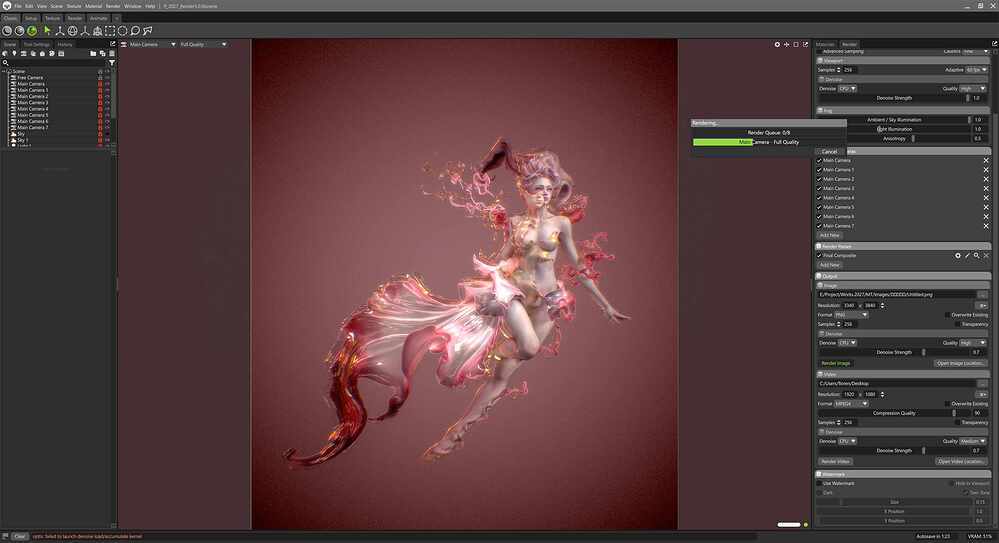999x543 pixels.
Task: Toggle the Final Composite render pass checkbox
Action: [x=819, y=256]
